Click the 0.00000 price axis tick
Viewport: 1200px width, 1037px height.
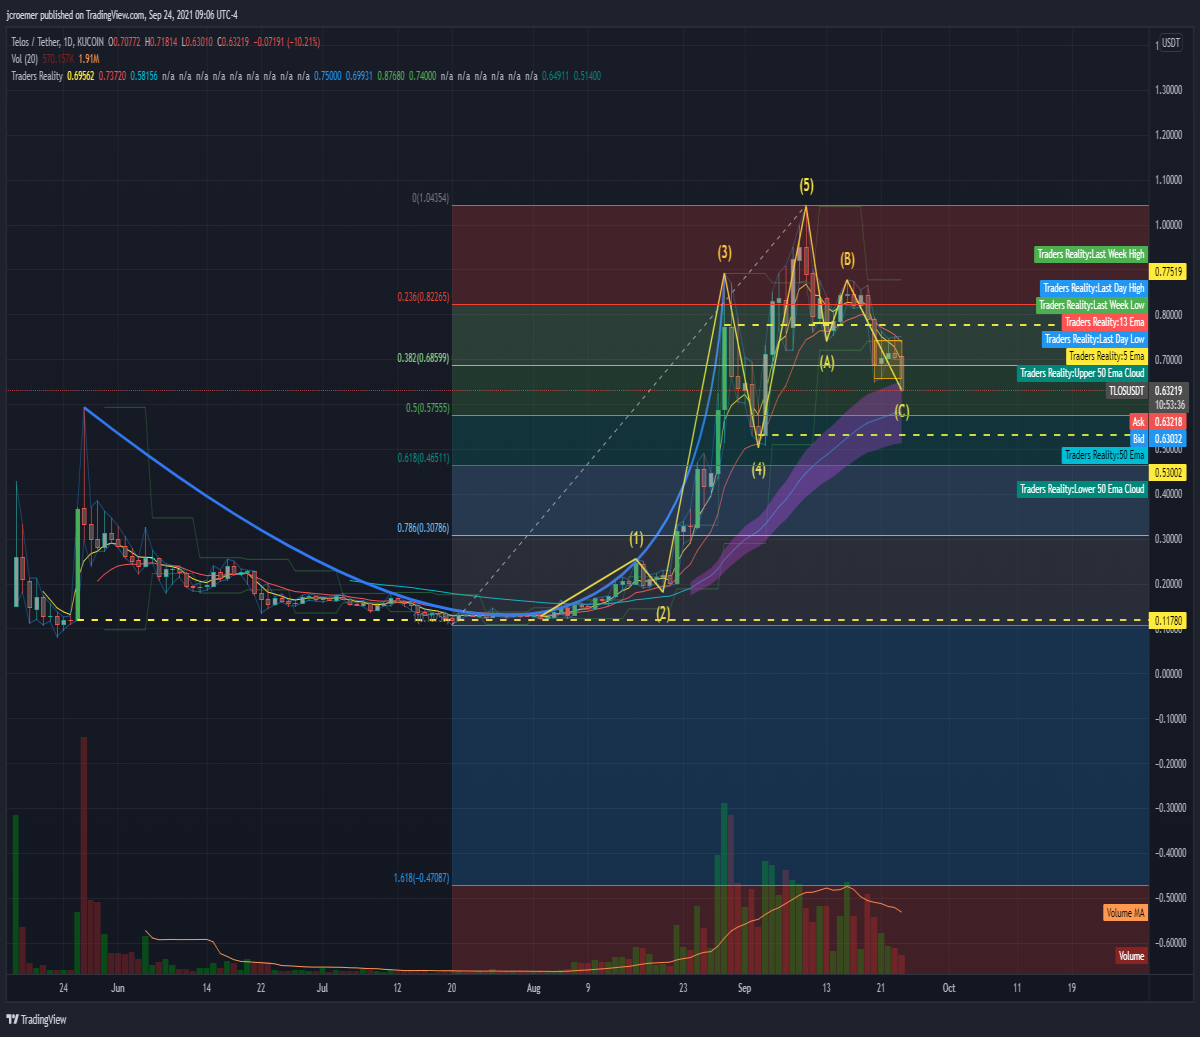(1168, 674)
